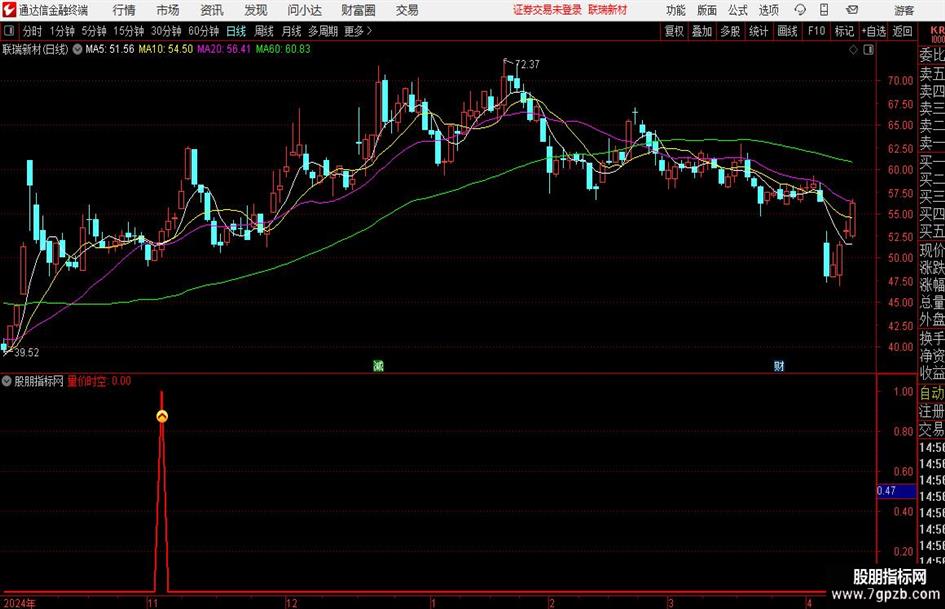Click the 通达信 red app logo icon
The width and height of the screenshot is (945, 609).
tap(9, 10)
